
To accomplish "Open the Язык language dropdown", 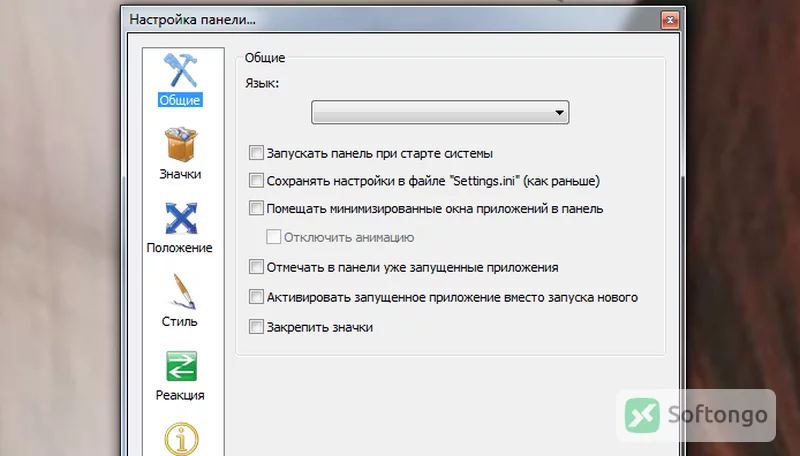I will (440, 112).
